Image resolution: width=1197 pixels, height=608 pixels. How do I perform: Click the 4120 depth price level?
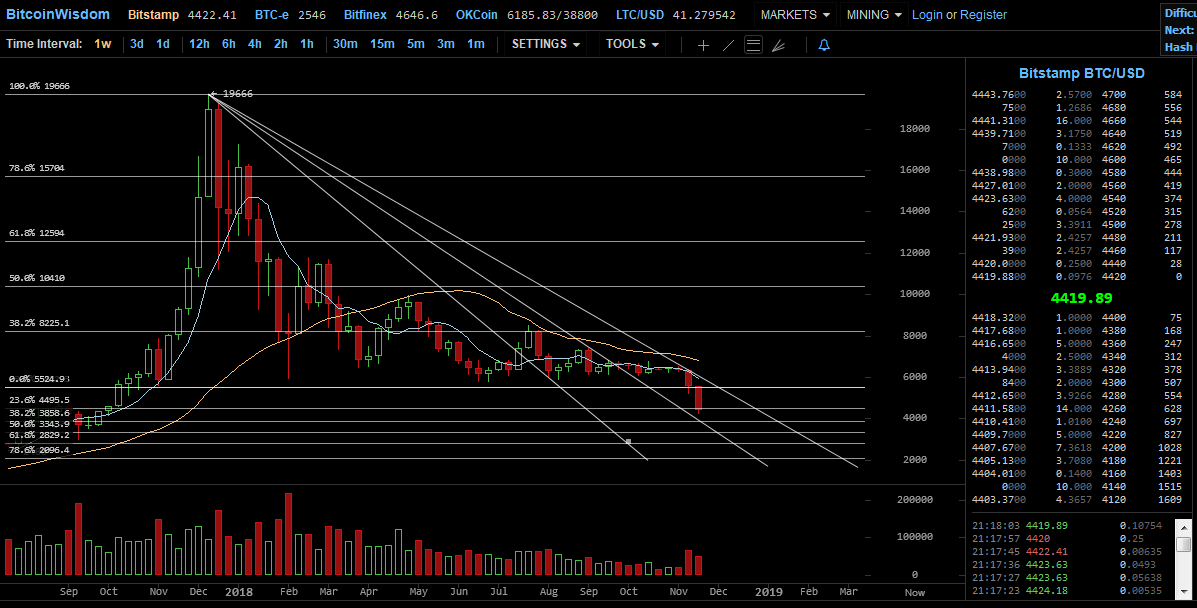[1114, 500]
